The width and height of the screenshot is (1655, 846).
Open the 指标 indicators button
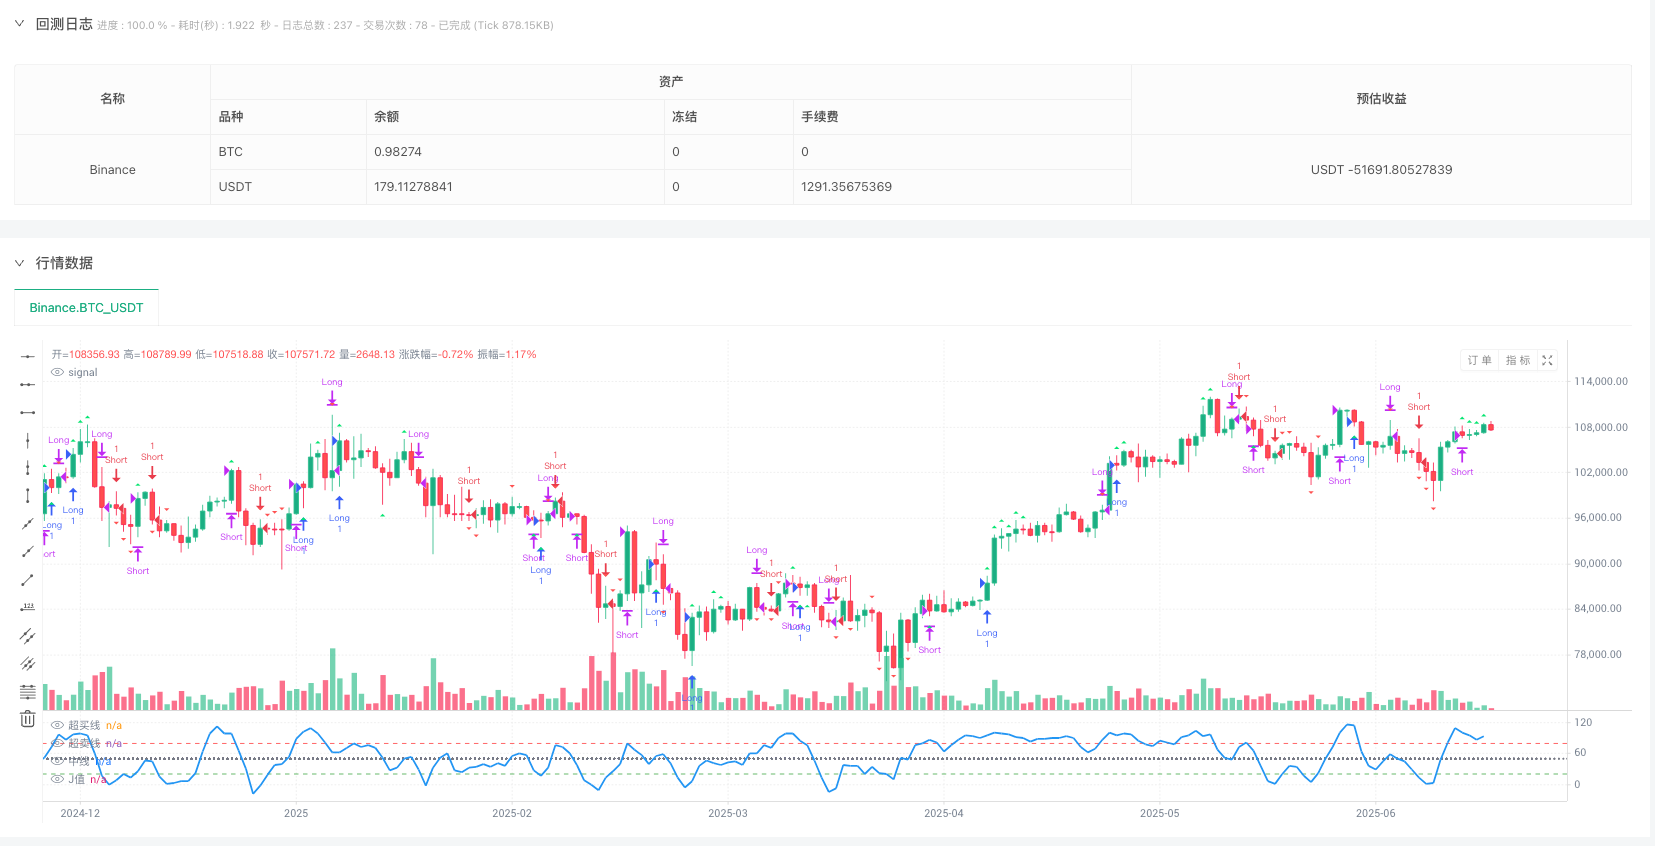coord(1517,361)
